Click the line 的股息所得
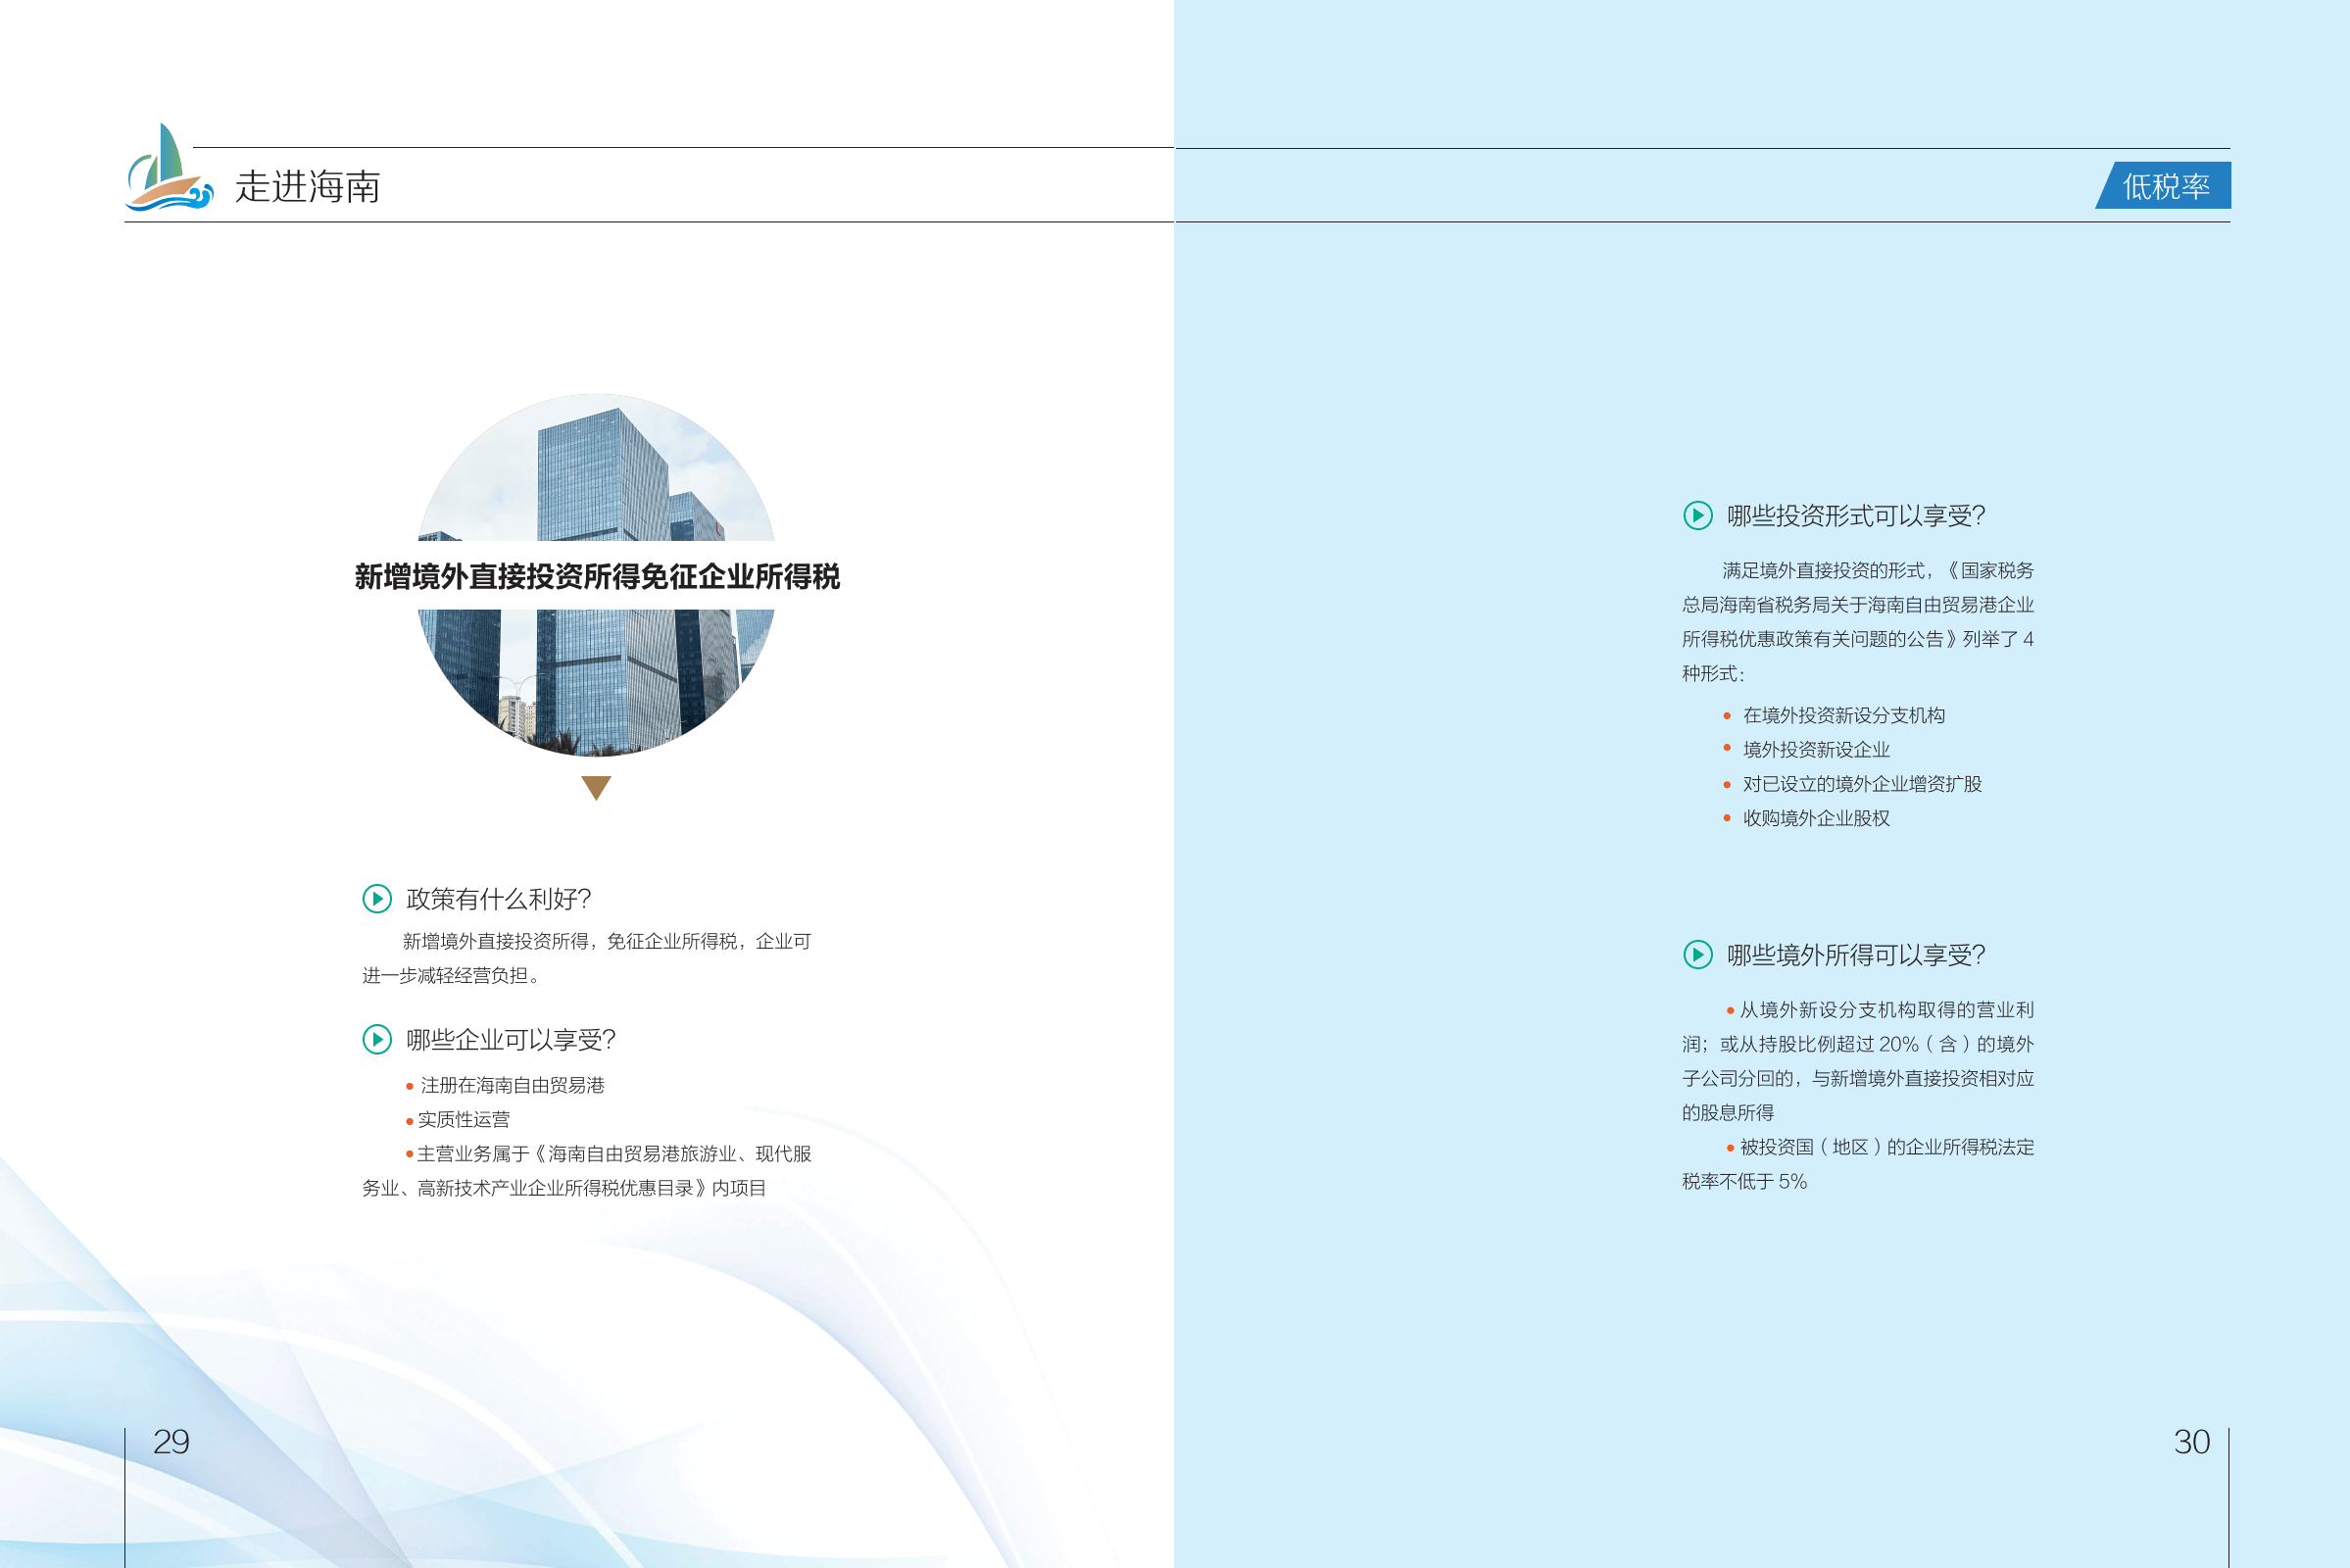 (1728, 1113)
